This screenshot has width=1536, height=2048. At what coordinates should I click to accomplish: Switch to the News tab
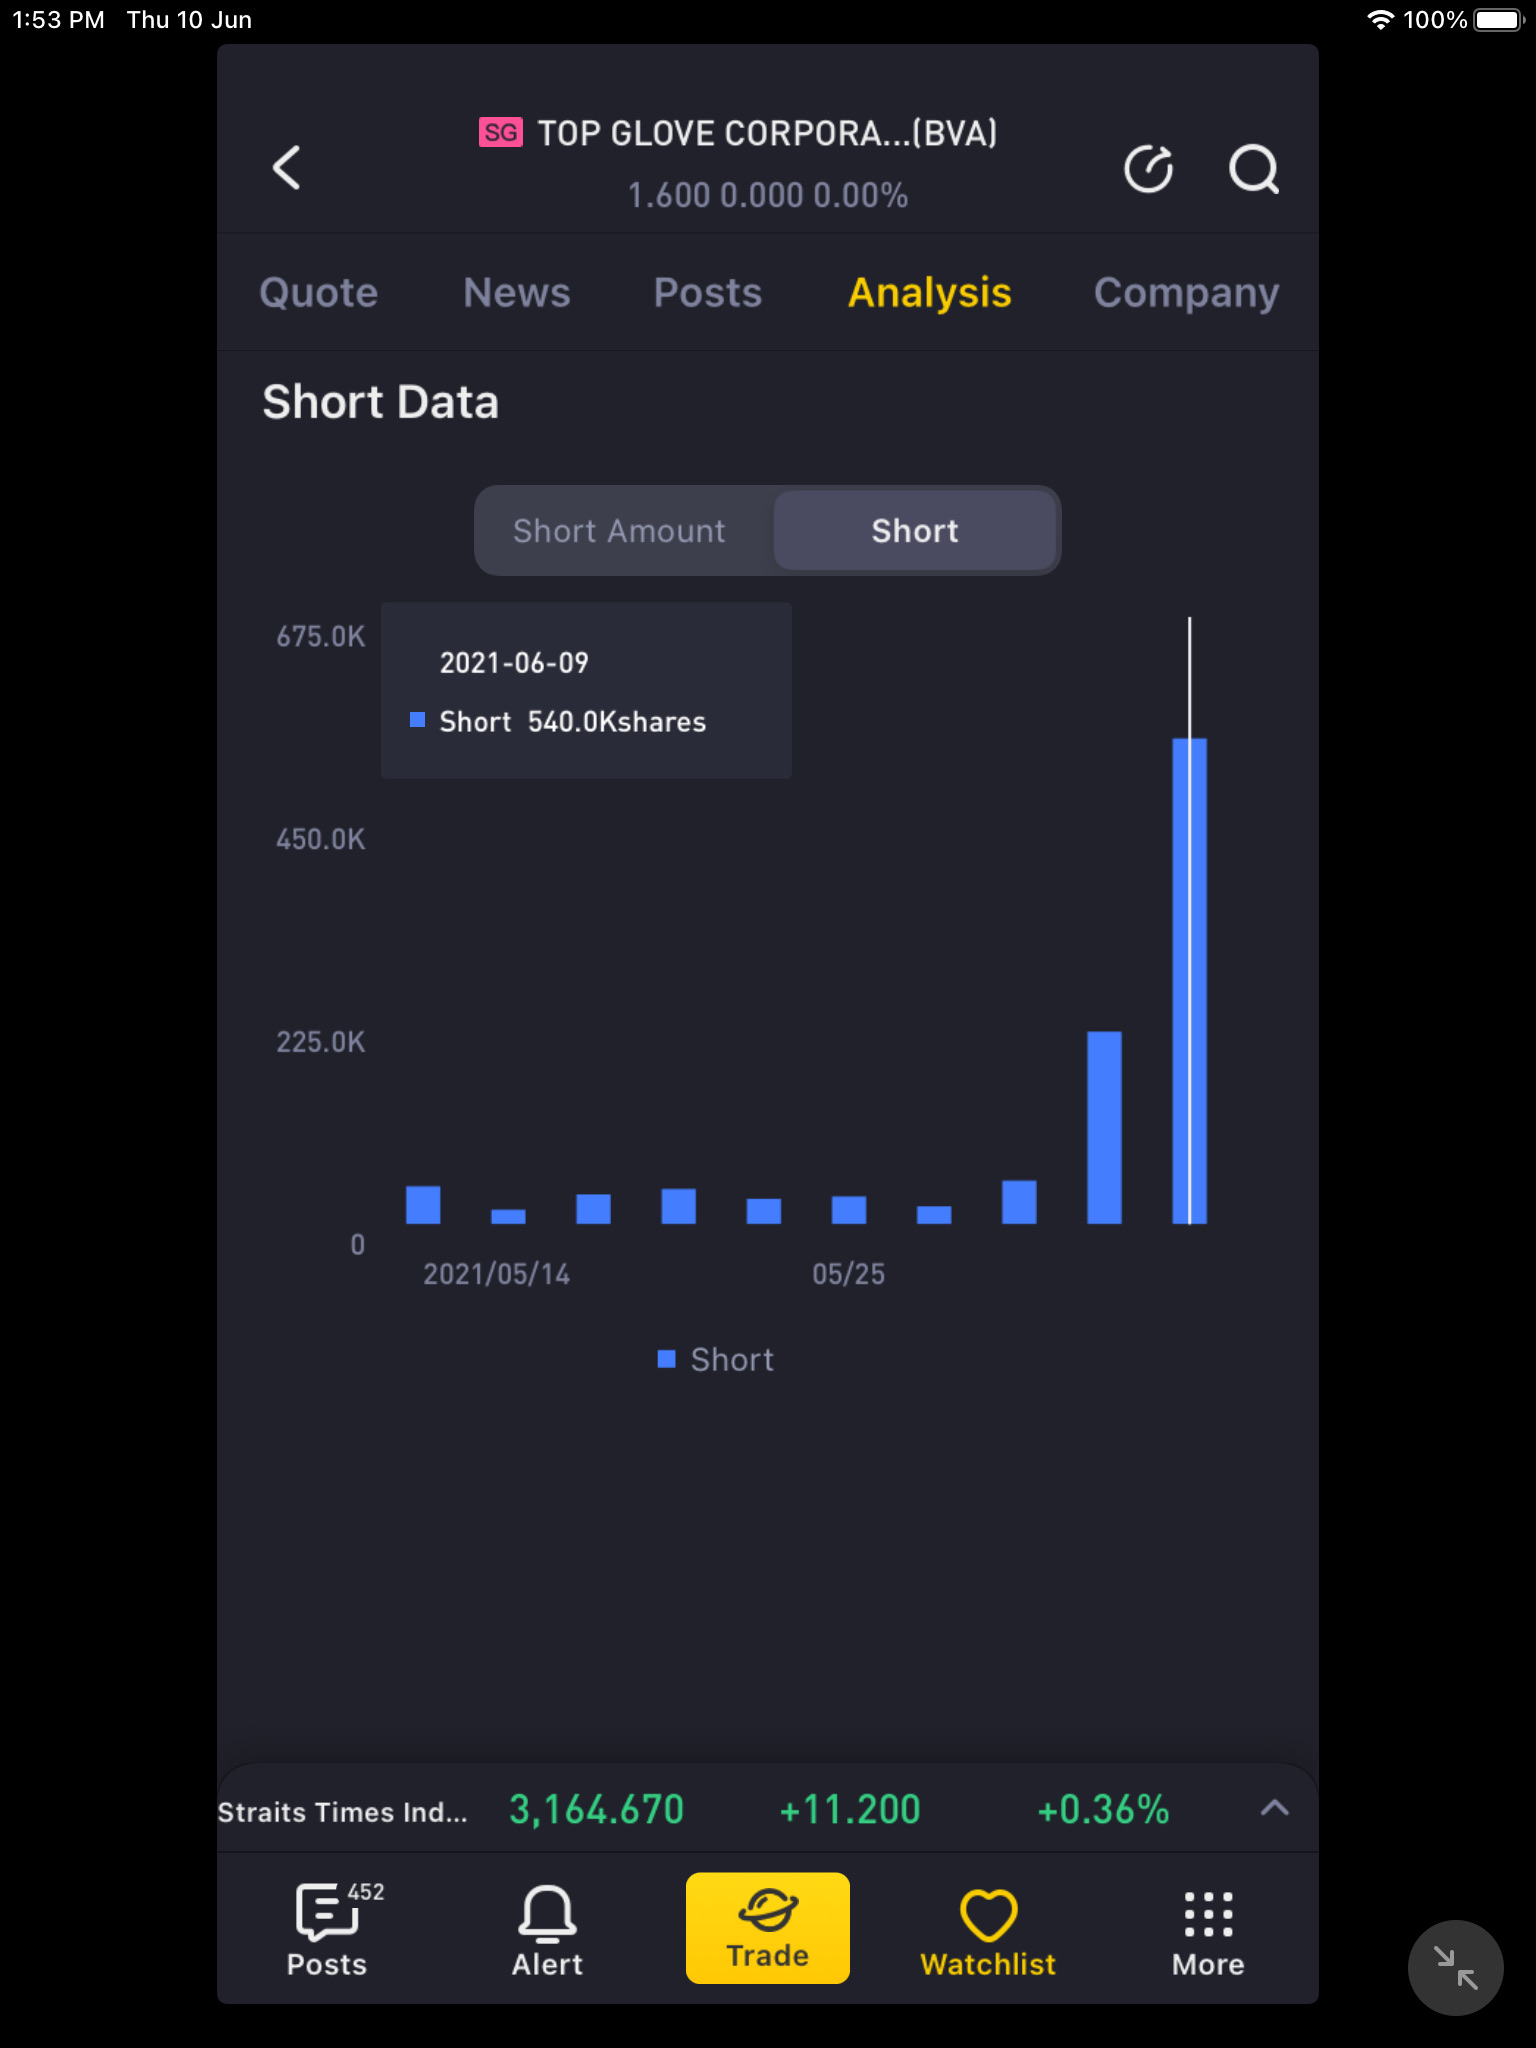(517, 293)
